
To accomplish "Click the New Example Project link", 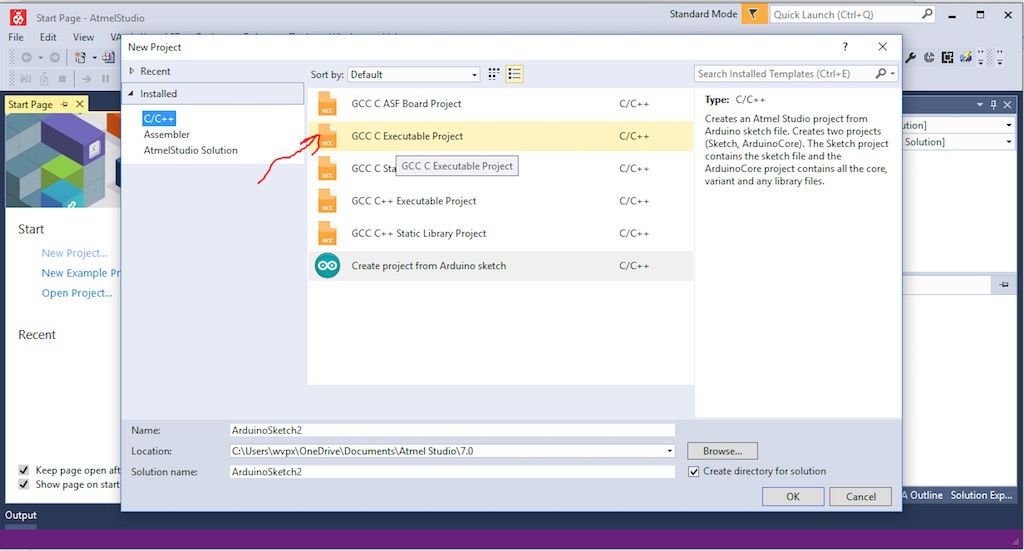I will pos(80,273).
